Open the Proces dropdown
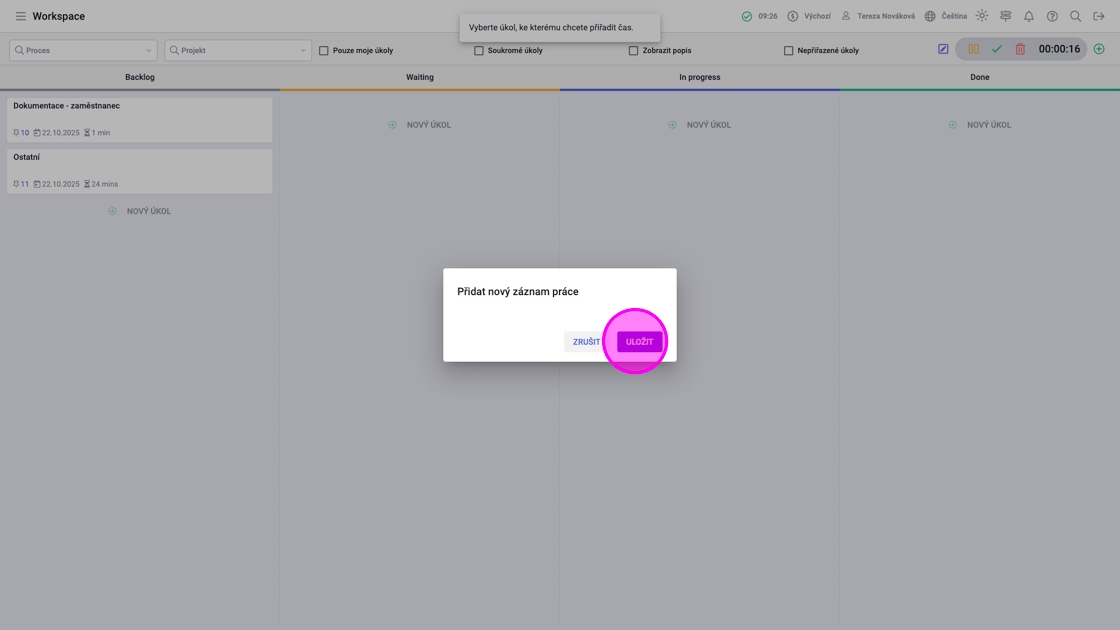 click(83, 50)
